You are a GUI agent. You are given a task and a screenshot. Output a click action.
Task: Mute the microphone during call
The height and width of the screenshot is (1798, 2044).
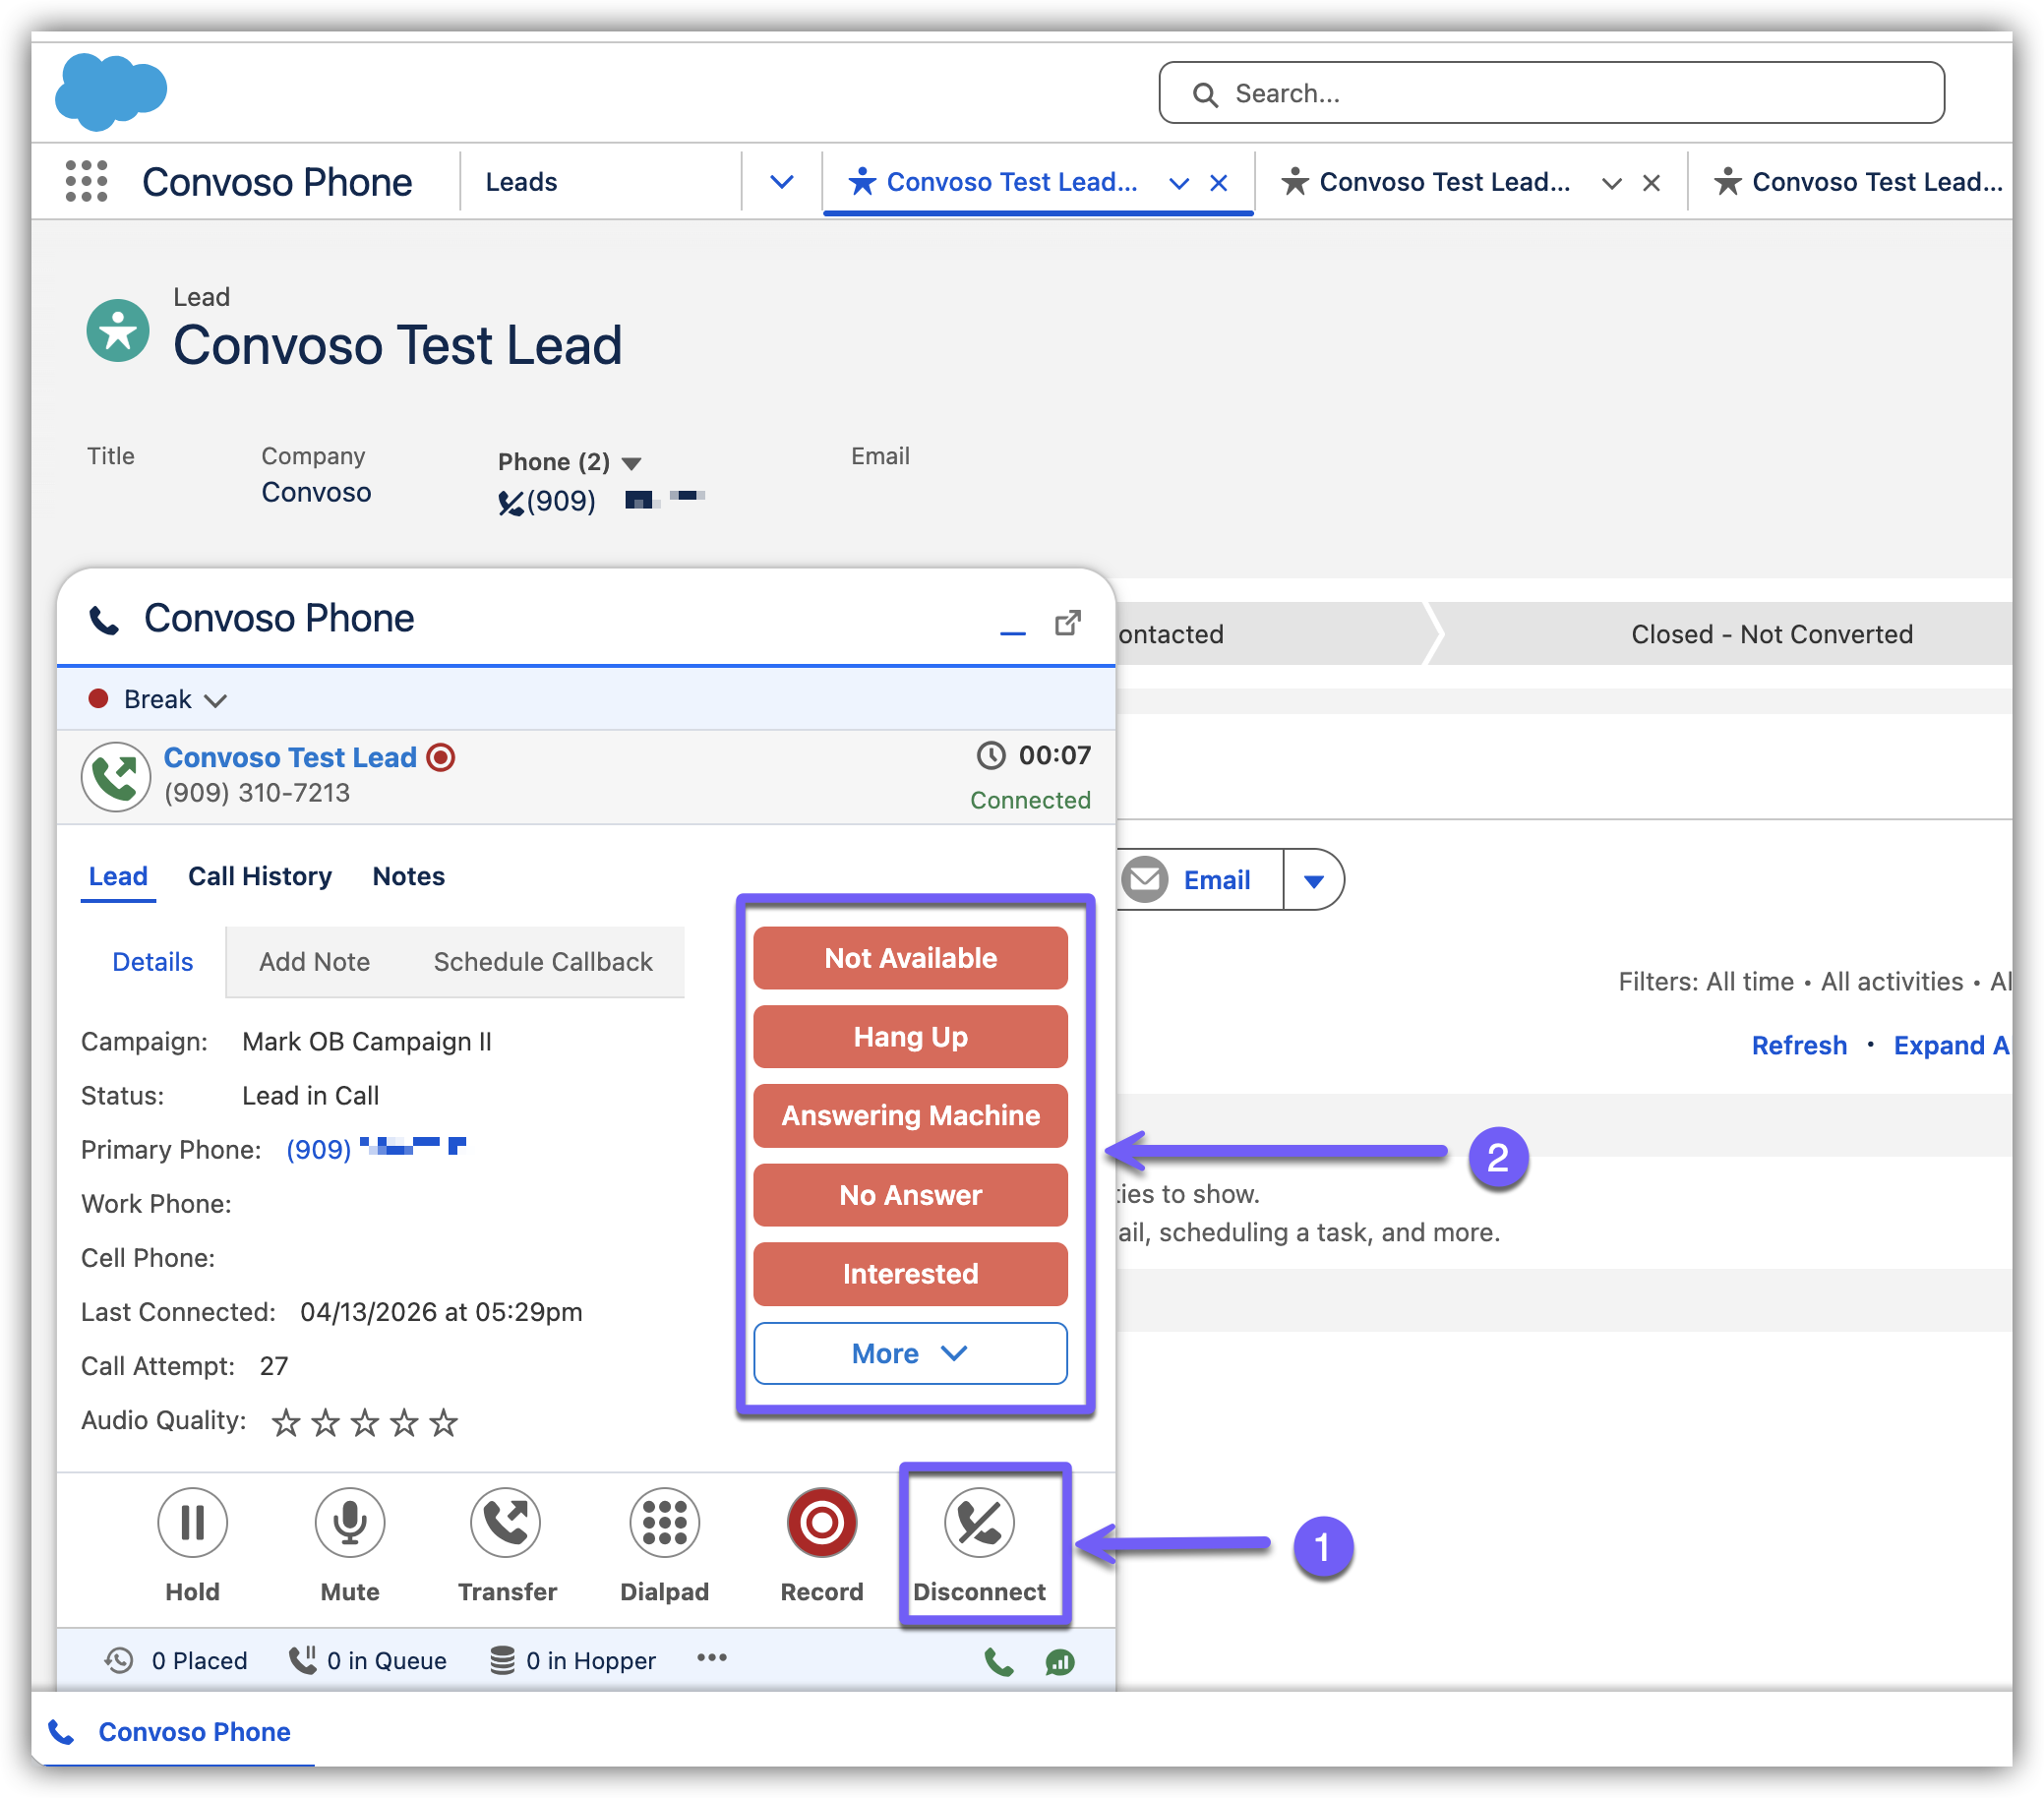[x=349, y=1523]
